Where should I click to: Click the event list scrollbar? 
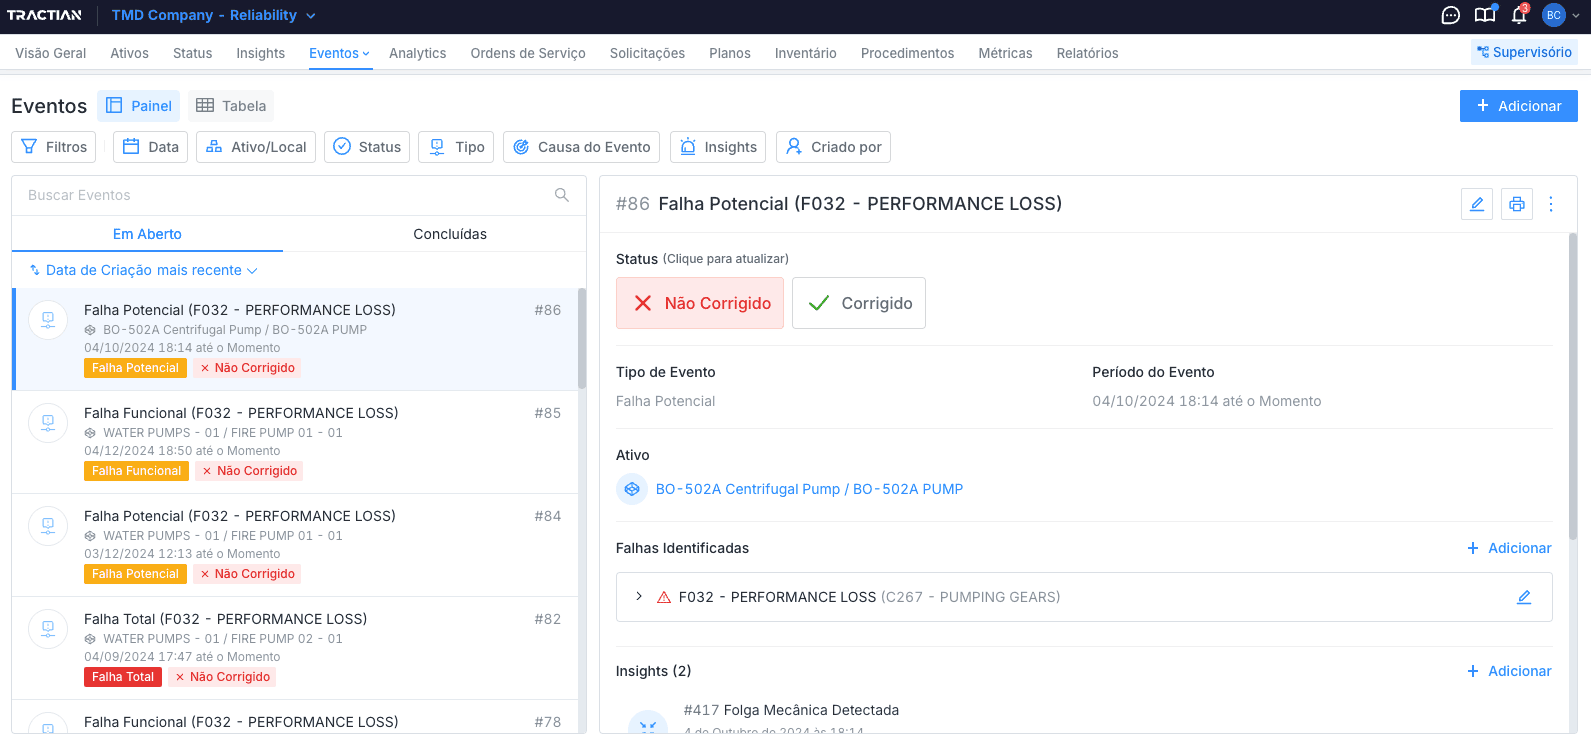point(582,338)
